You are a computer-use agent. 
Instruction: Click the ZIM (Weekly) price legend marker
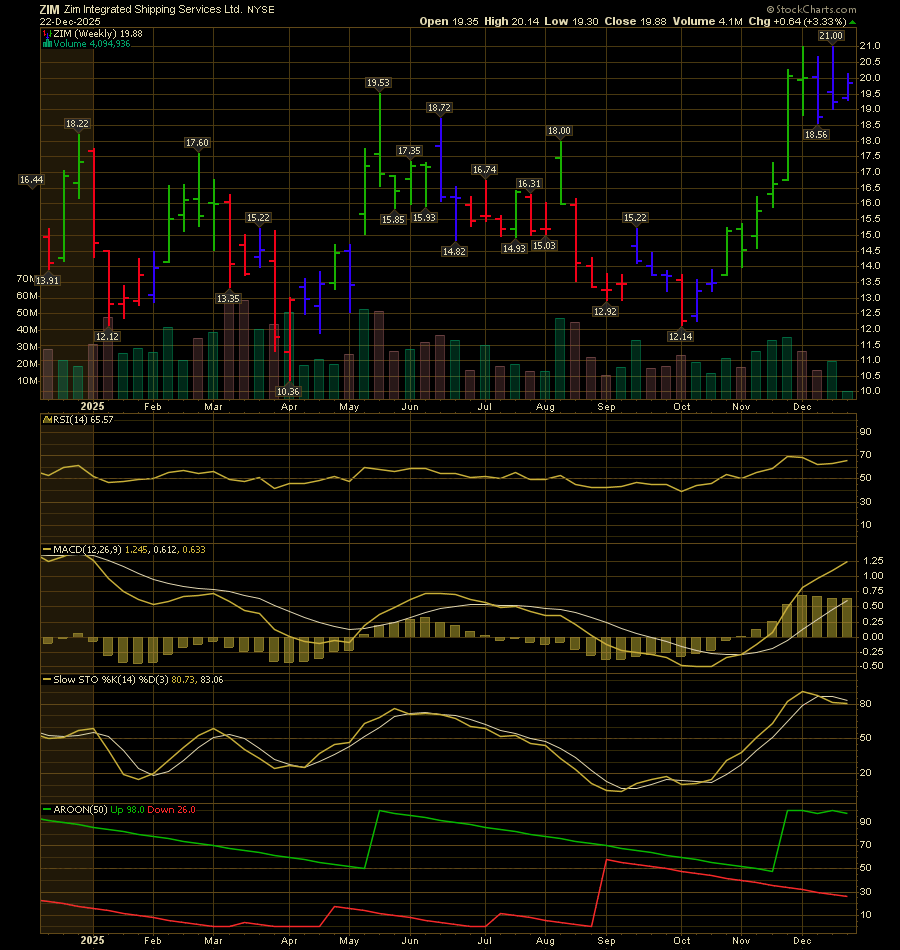pos(44,32)
